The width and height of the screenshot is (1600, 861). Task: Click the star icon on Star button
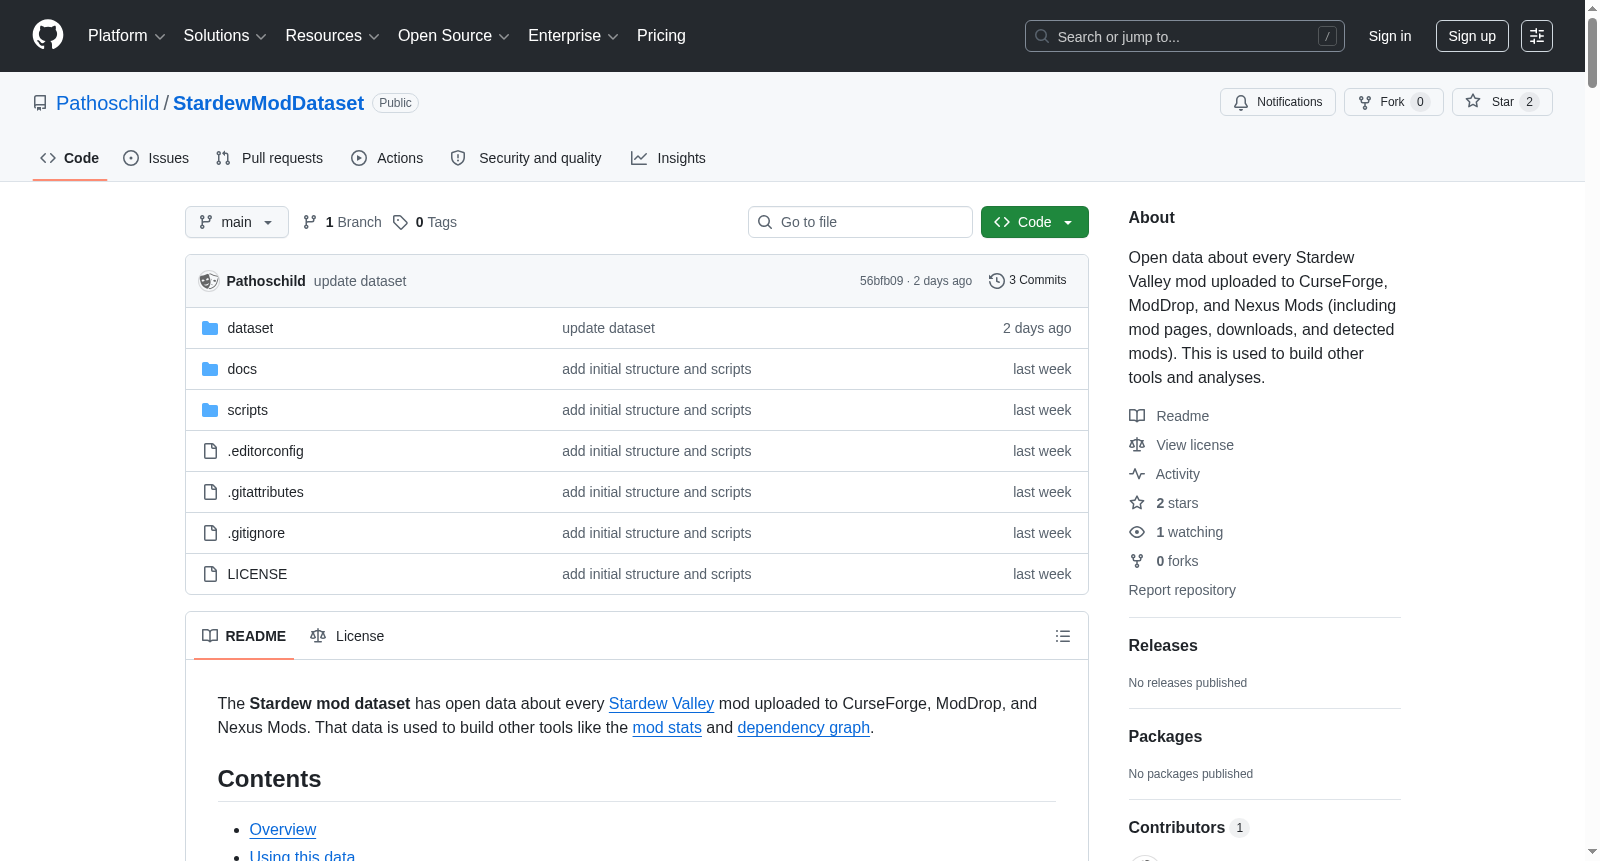tap(1473, 101)
